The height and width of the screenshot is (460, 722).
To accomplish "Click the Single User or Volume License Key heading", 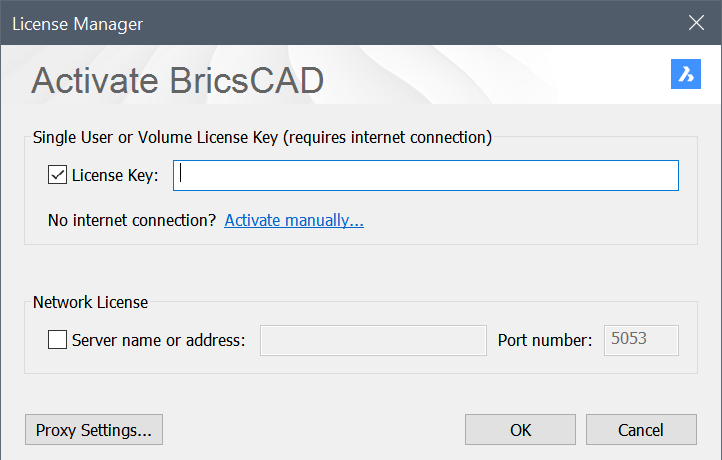I will (262, 137).
